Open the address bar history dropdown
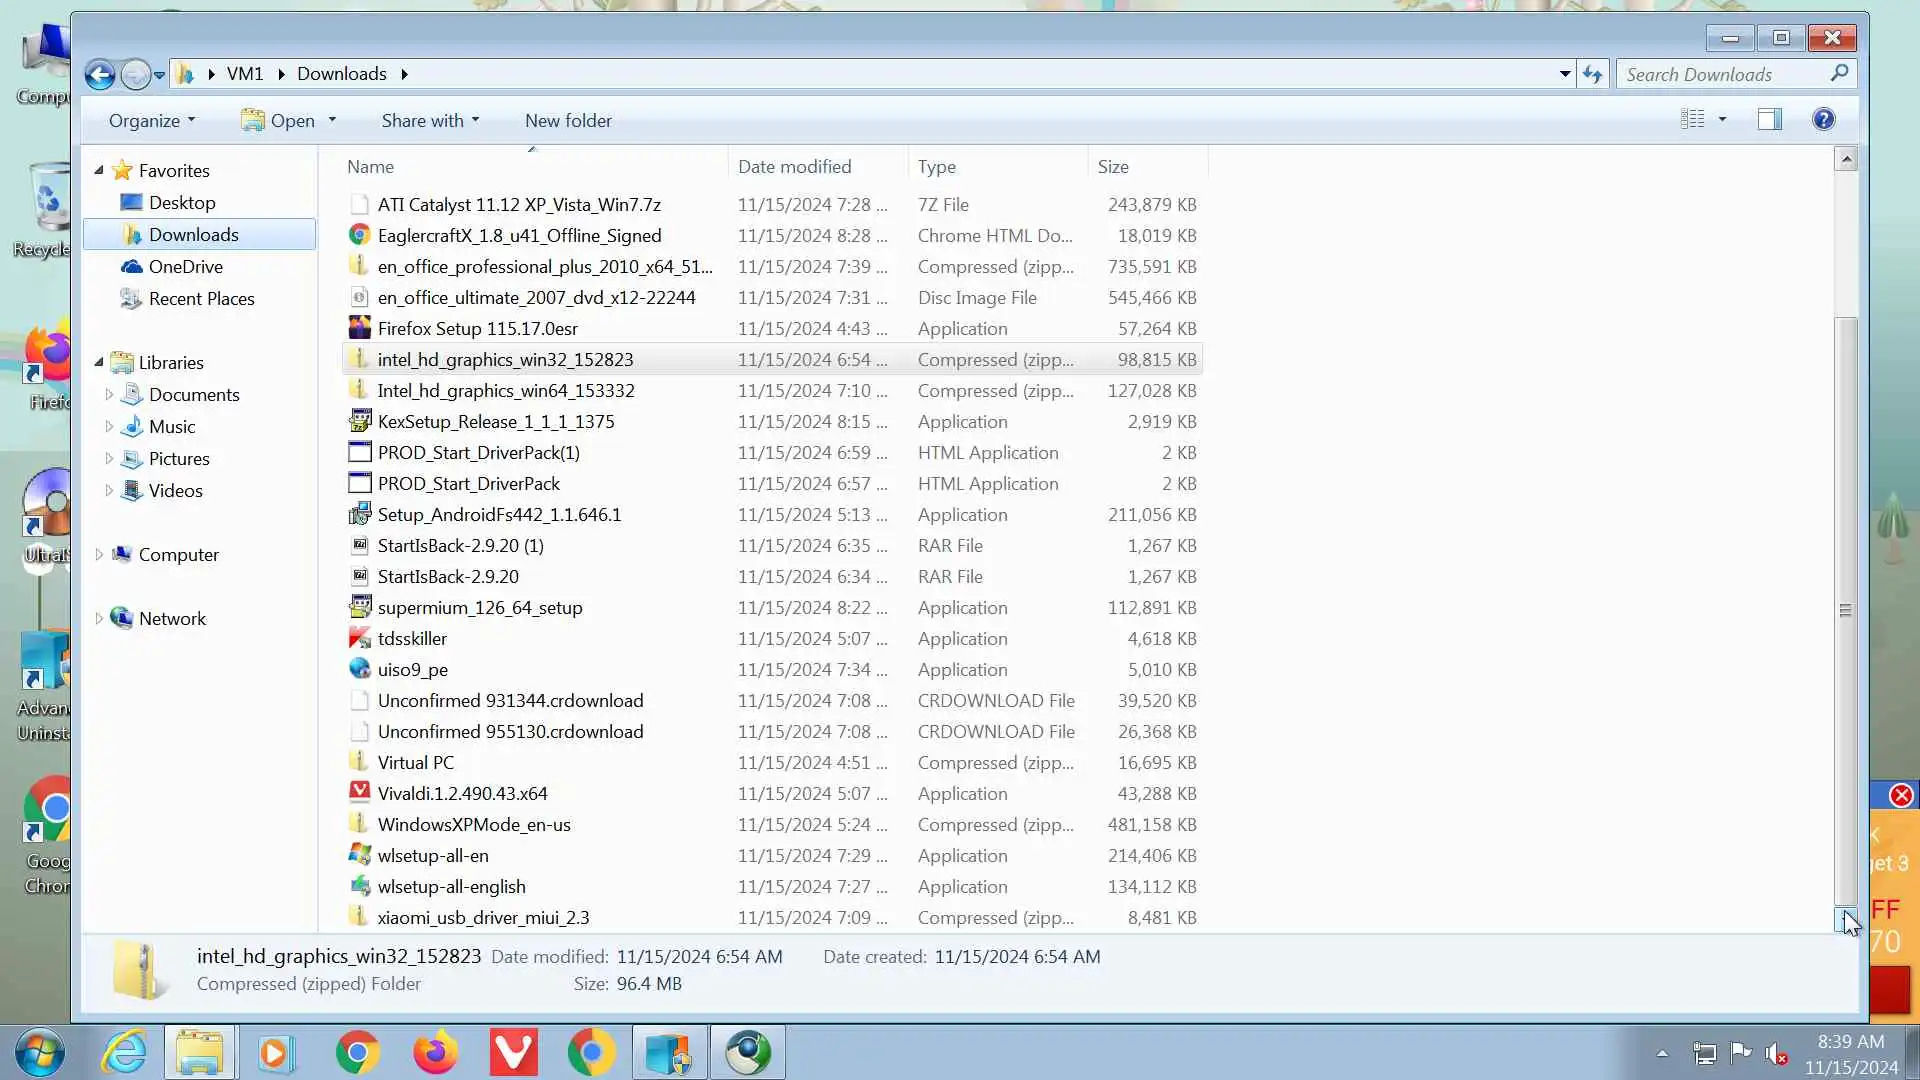 click(1565, 74)
